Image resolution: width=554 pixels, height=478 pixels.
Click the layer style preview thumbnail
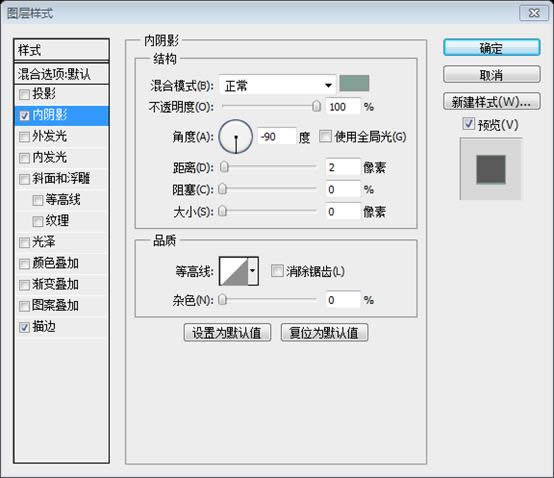tap(491, 169)
